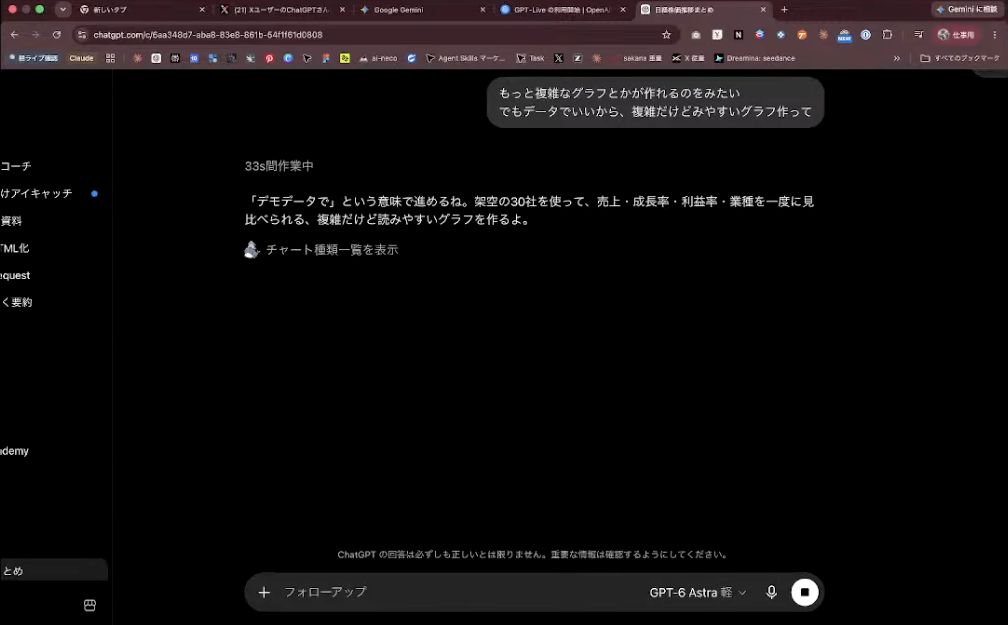Close the Google Gemini tab
The image size is (1008, 625).
pos(483,10)
